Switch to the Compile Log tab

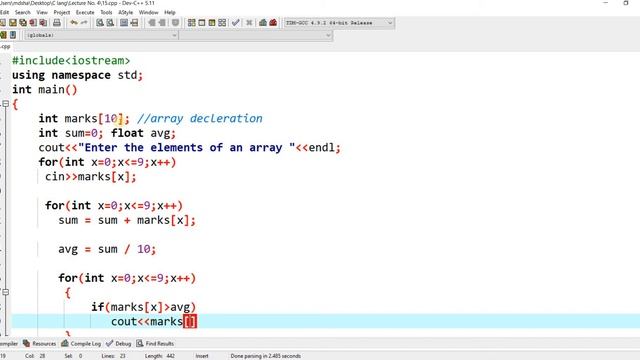(81, 344)
